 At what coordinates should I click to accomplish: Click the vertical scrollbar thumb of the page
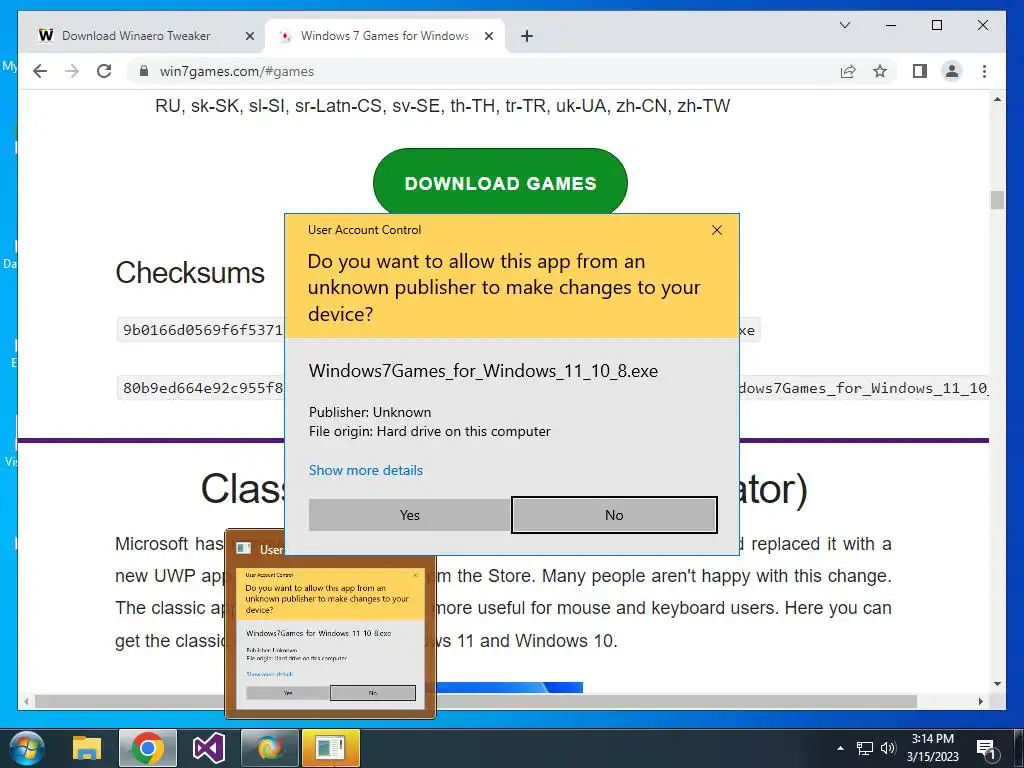pyautogui.click(x=997, y=200)
